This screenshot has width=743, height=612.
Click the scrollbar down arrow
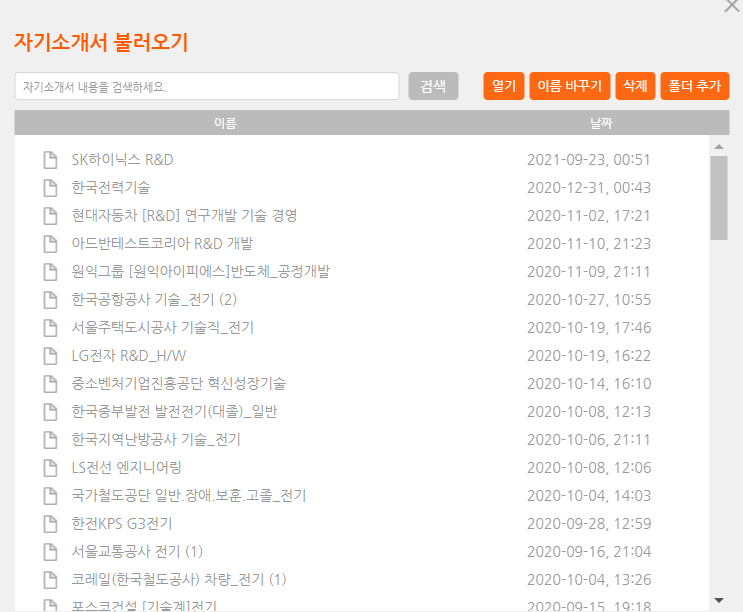pos(719,601)
